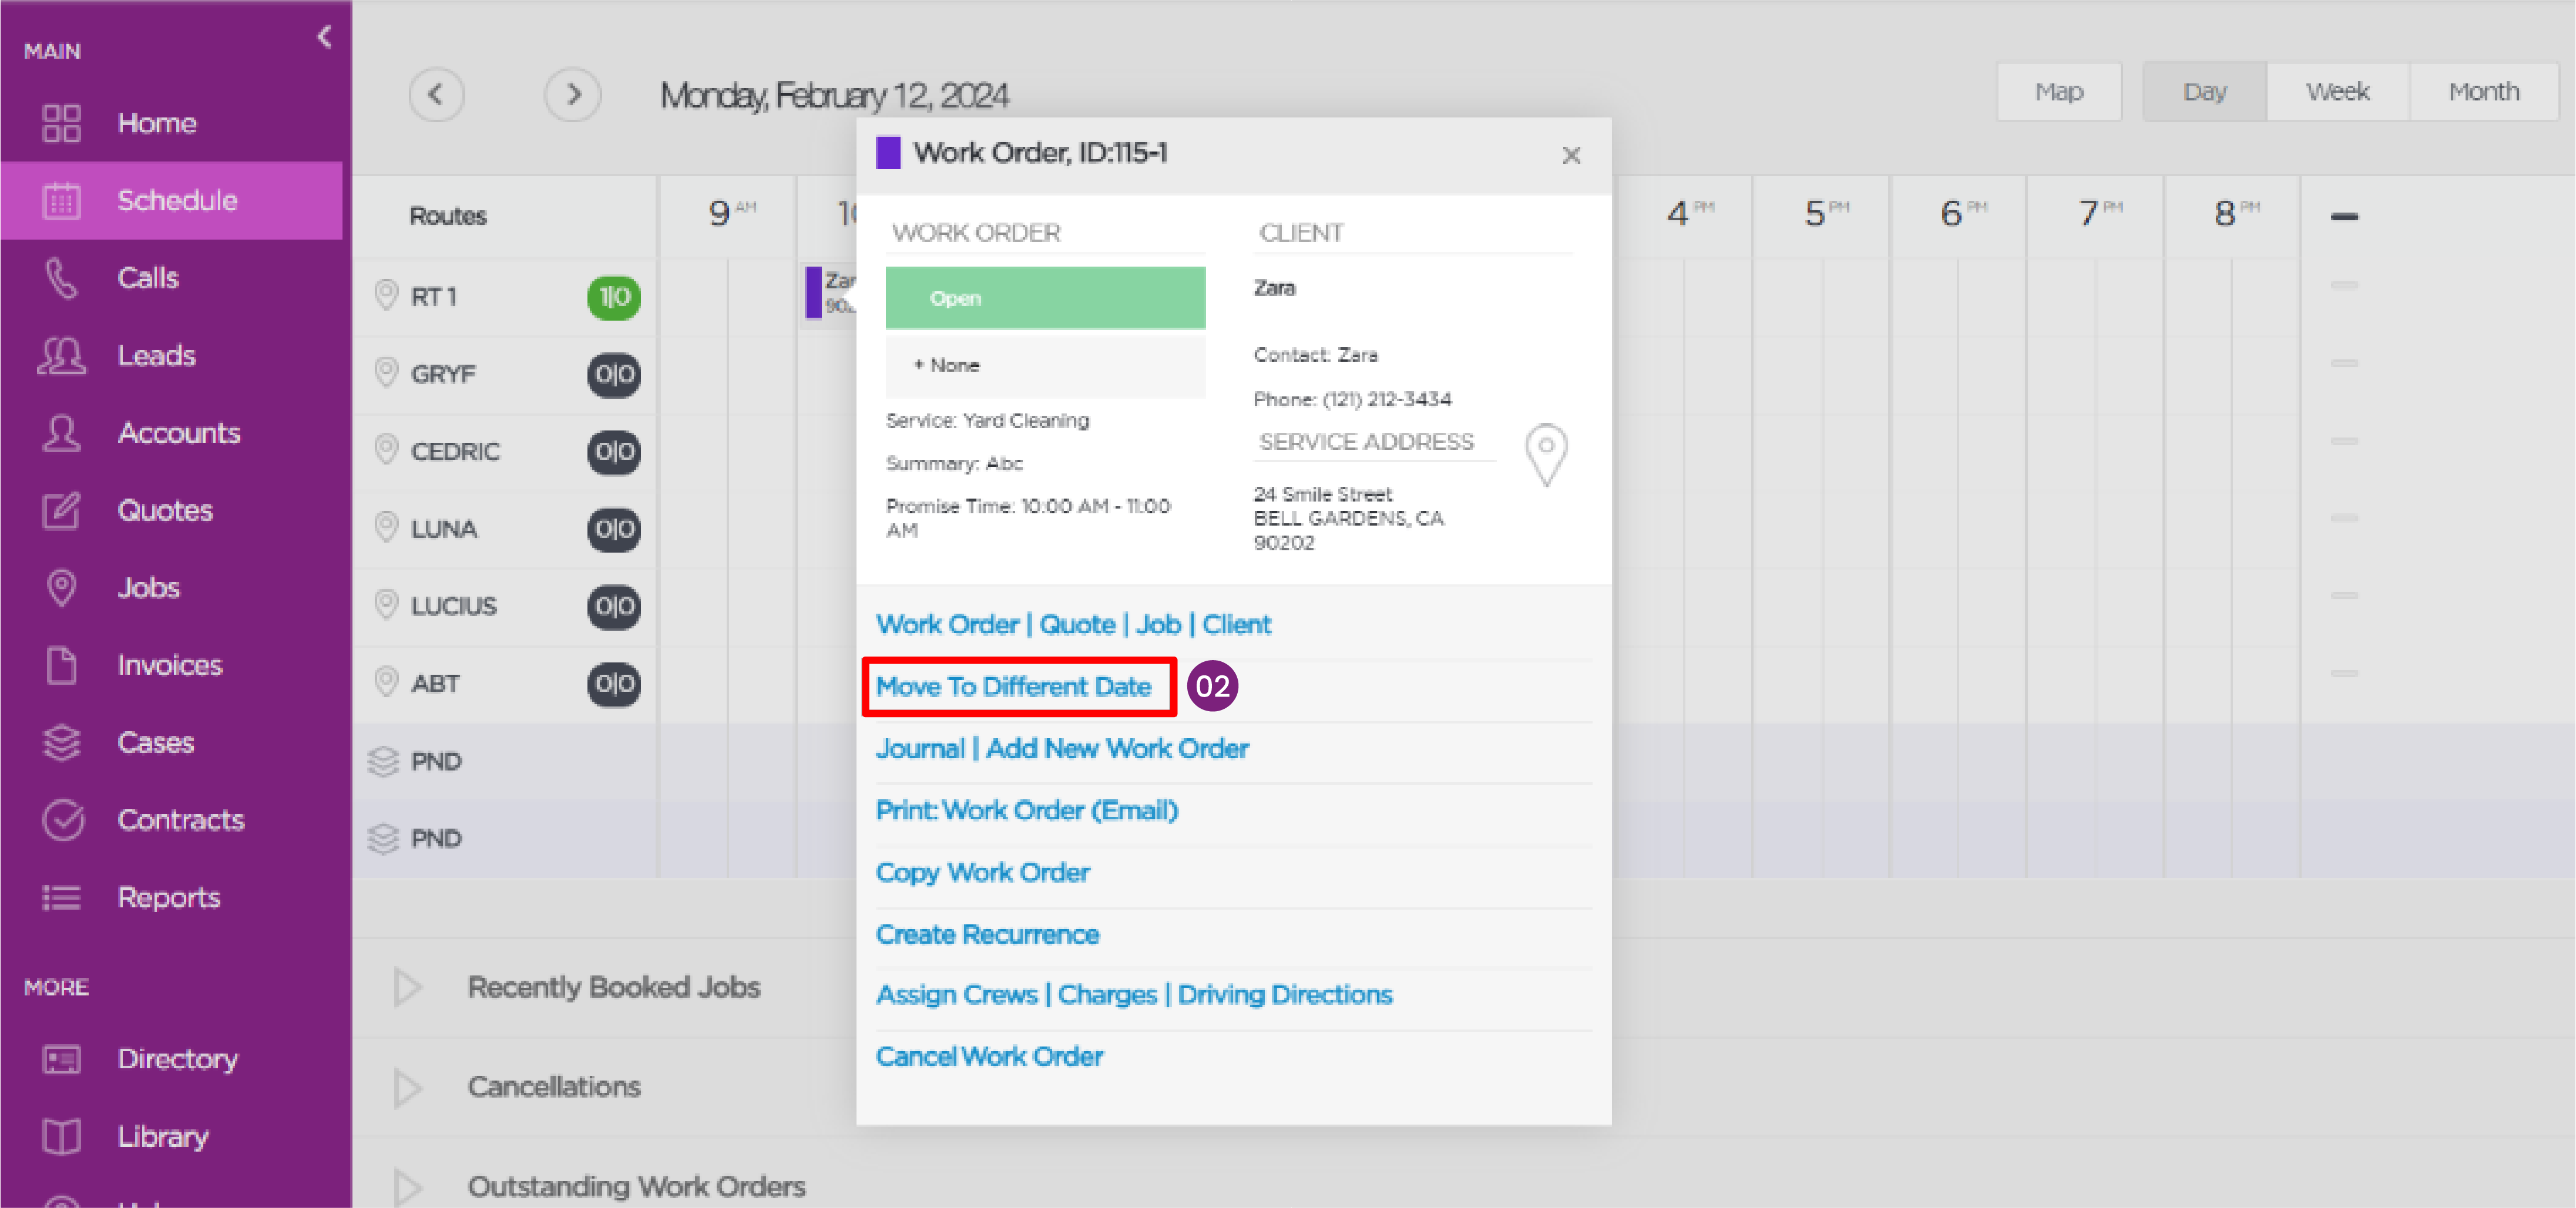Expand the Cancellations section
The image size is (2576, 1208).
click(407, 1087)
